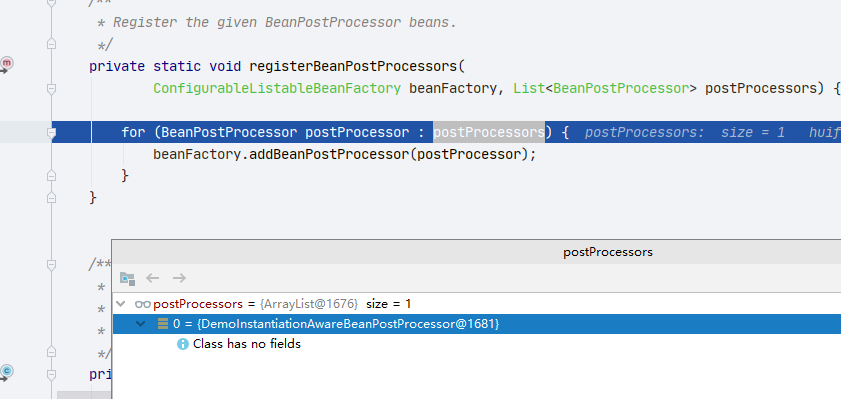Select the 'Class has no fields' row
Screen dimensions: 841x399
pos(477,344)
